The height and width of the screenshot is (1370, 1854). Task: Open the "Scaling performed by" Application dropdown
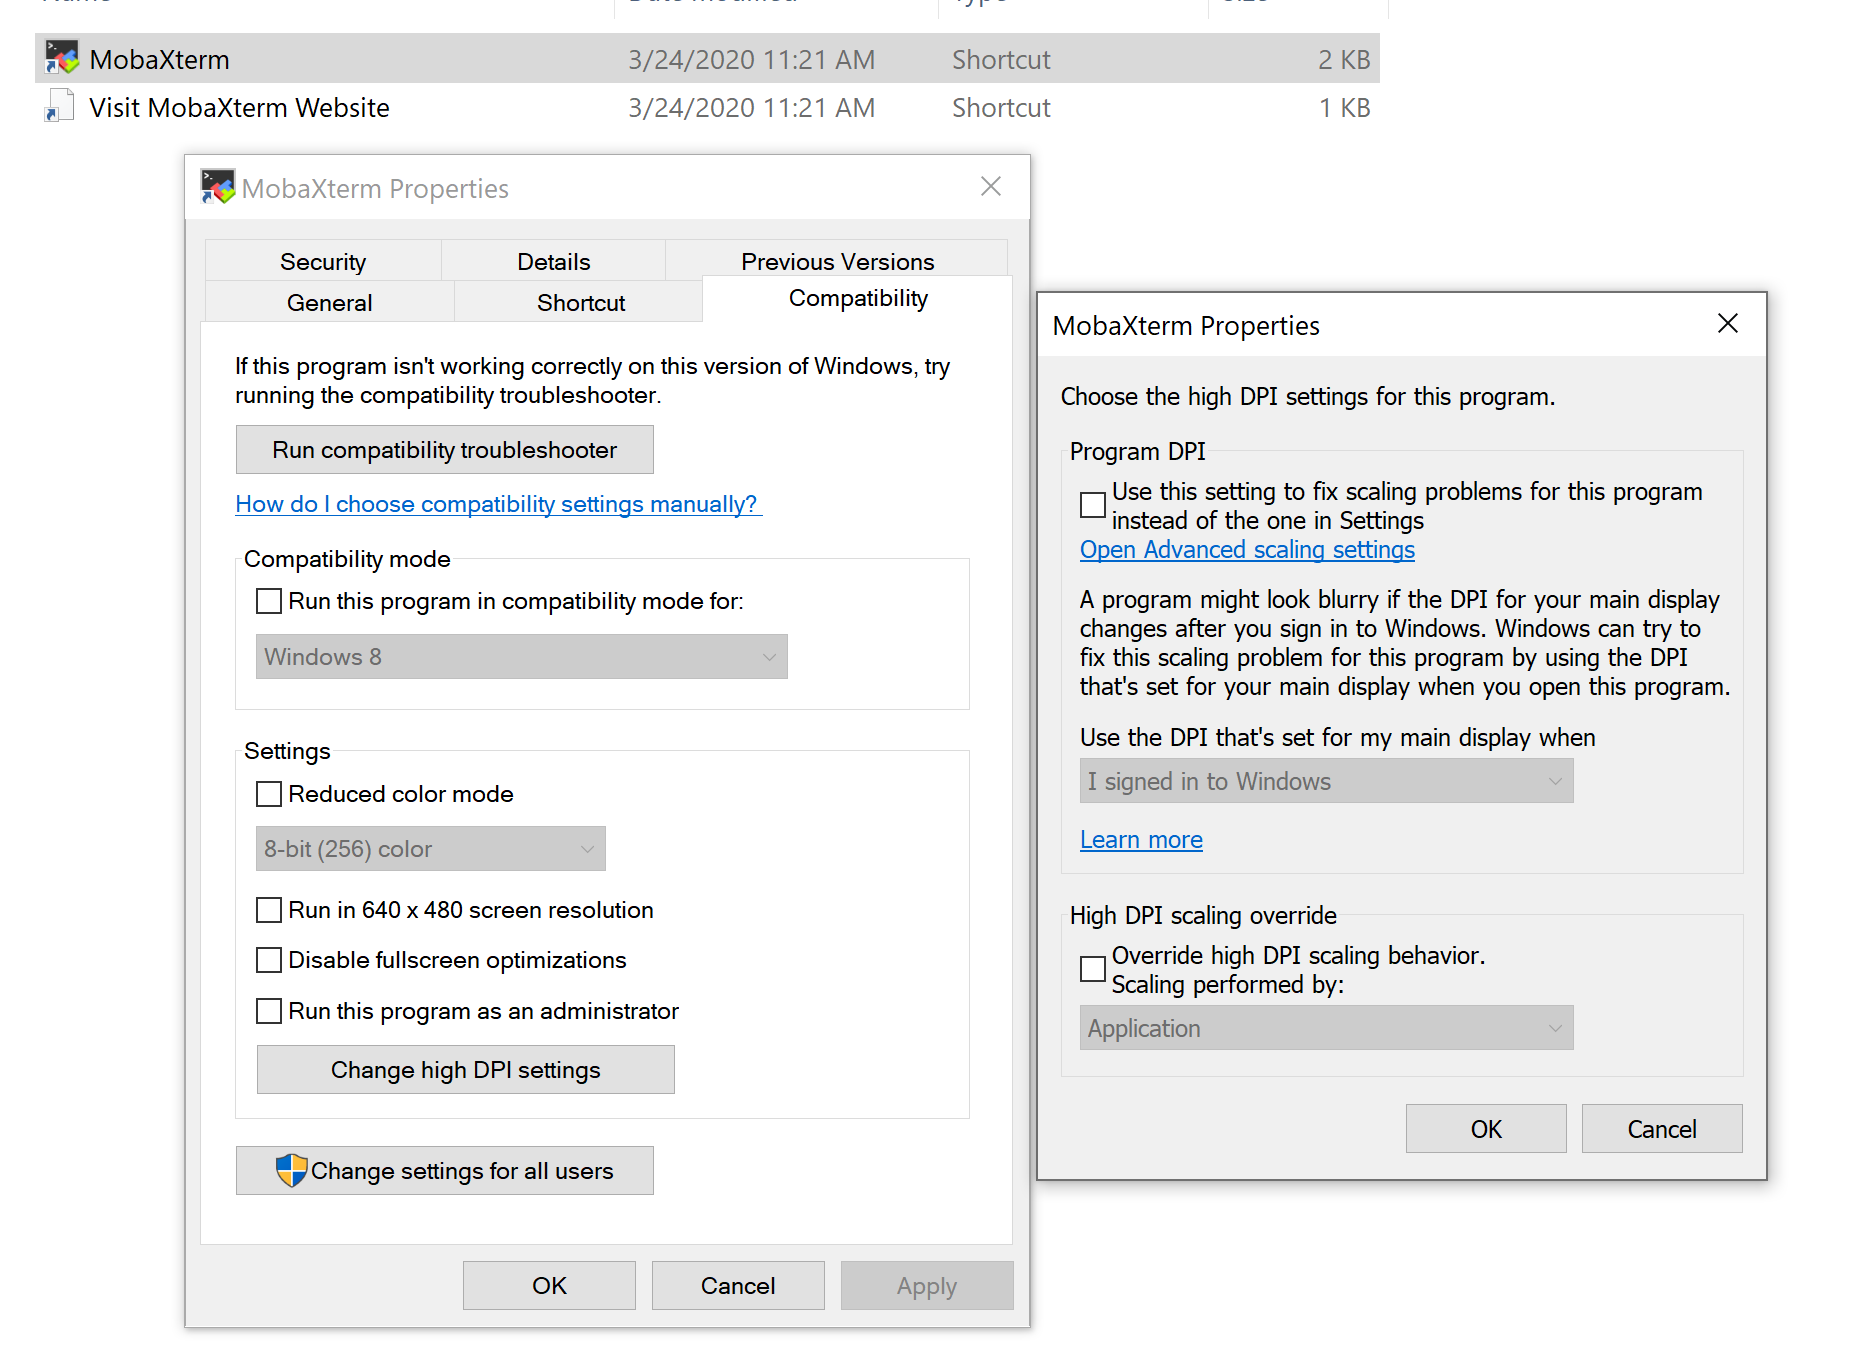(1325, 1027)
